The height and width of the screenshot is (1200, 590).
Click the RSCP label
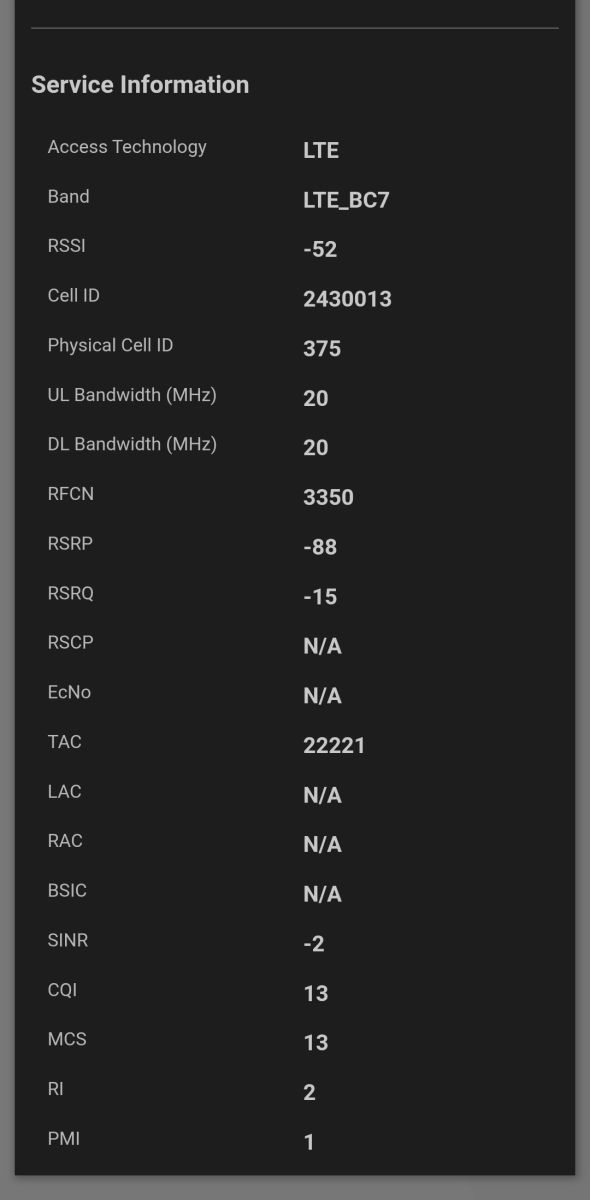point(70,643)
